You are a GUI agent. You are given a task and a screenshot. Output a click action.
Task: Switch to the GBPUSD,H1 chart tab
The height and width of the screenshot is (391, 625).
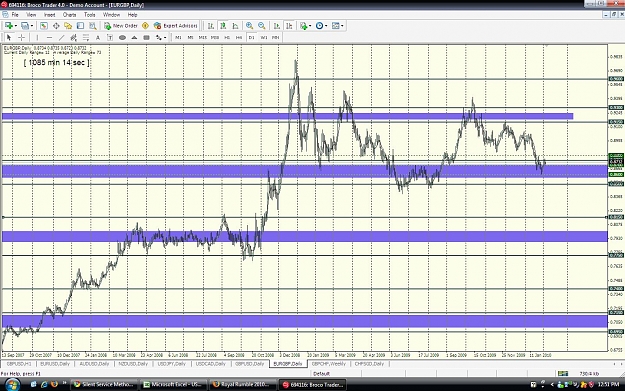19,364
